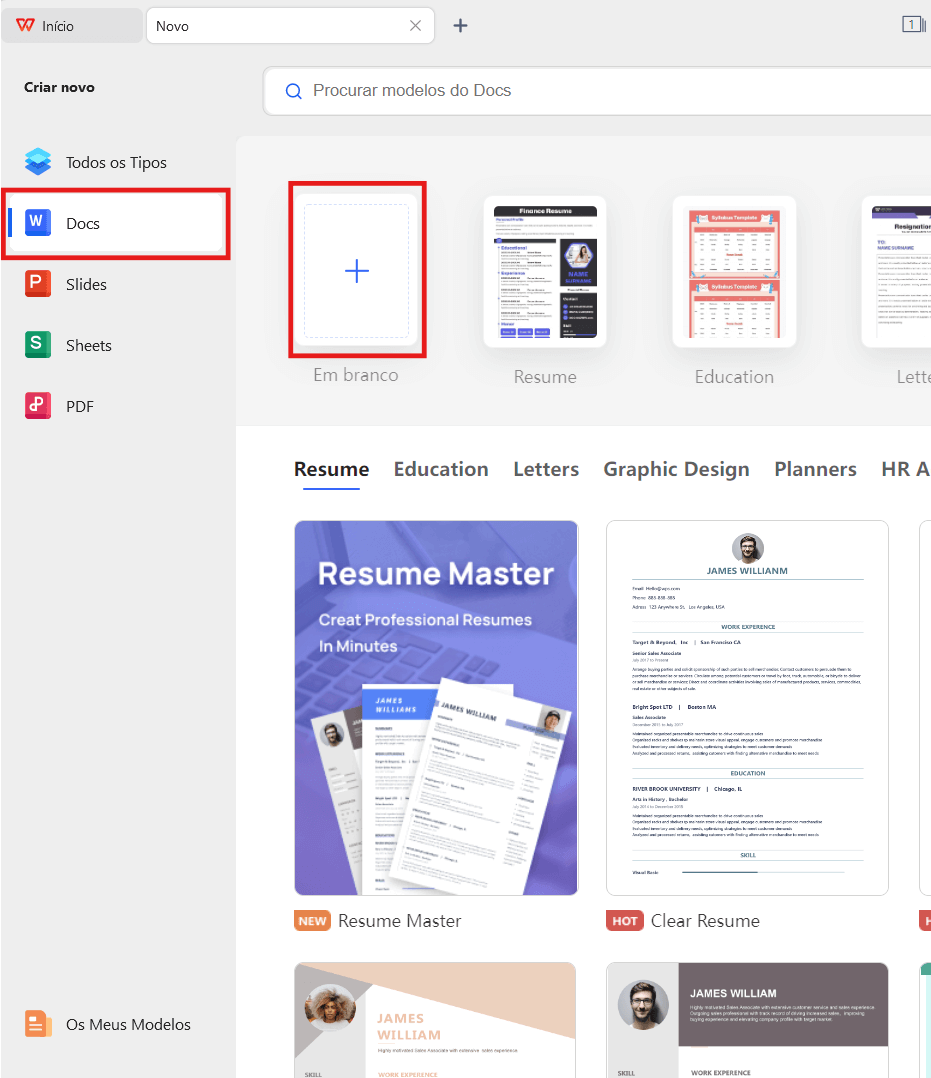Click the green S Sheets icon
This screenshot has height=1078, width=931.
pyautogui.click(x=38, y=344)
